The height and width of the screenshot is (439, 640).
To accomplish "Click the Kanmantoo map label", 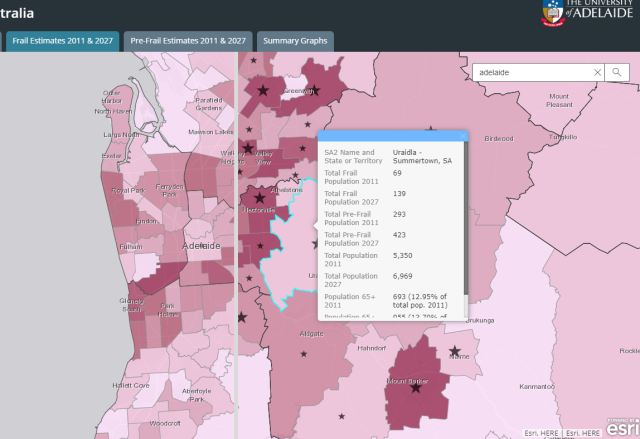I will pos(537,386).
